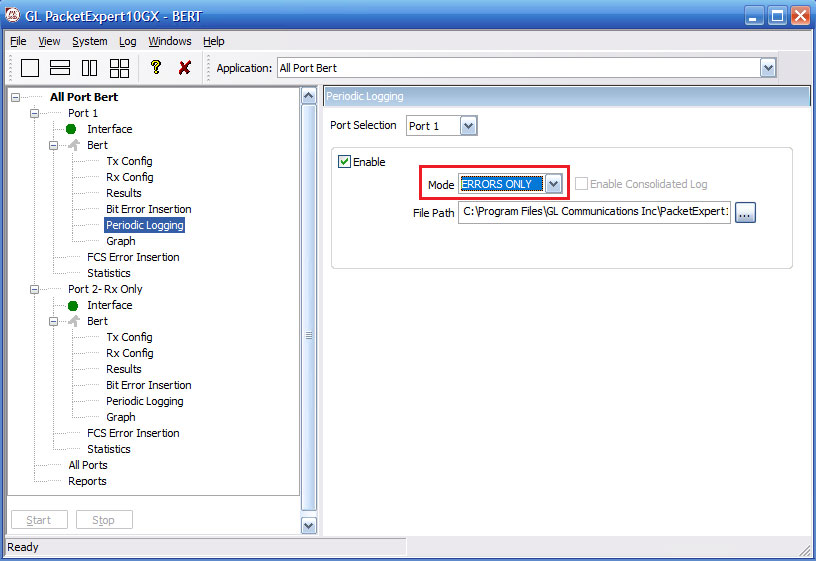Screen dimensions: 816x561
Task: Select Bit Error Insertion under Port 1
Action: pos(148,209)
